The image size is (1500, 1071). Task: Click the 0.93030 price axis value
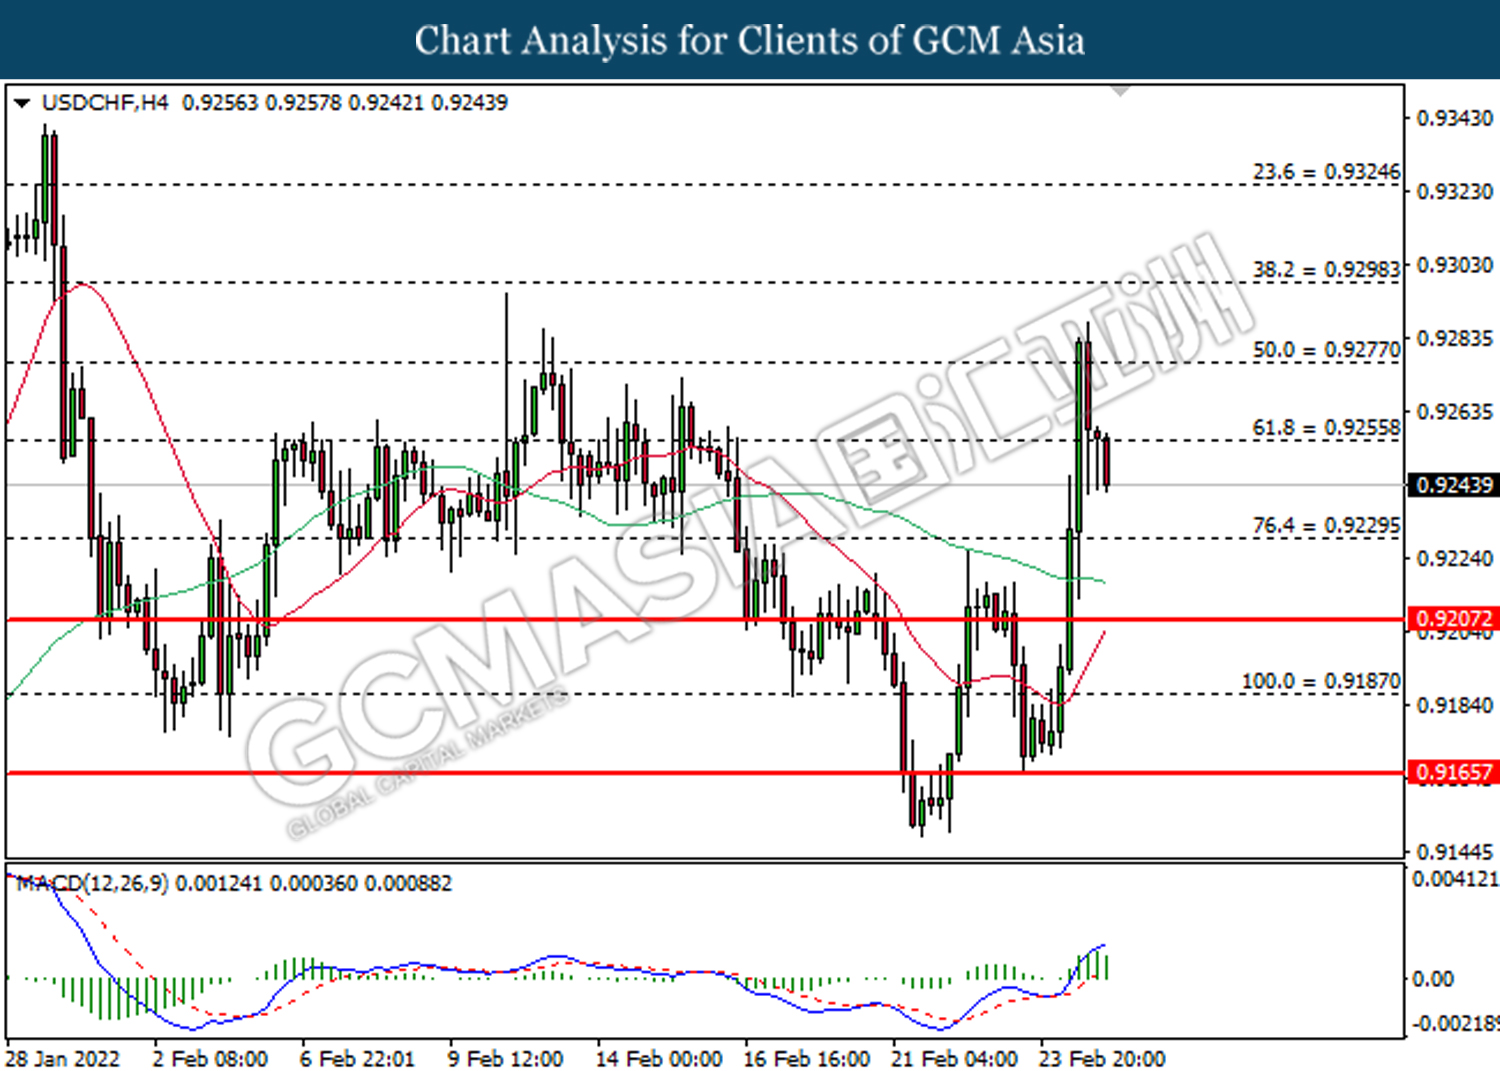click(x=1455, y=265)
